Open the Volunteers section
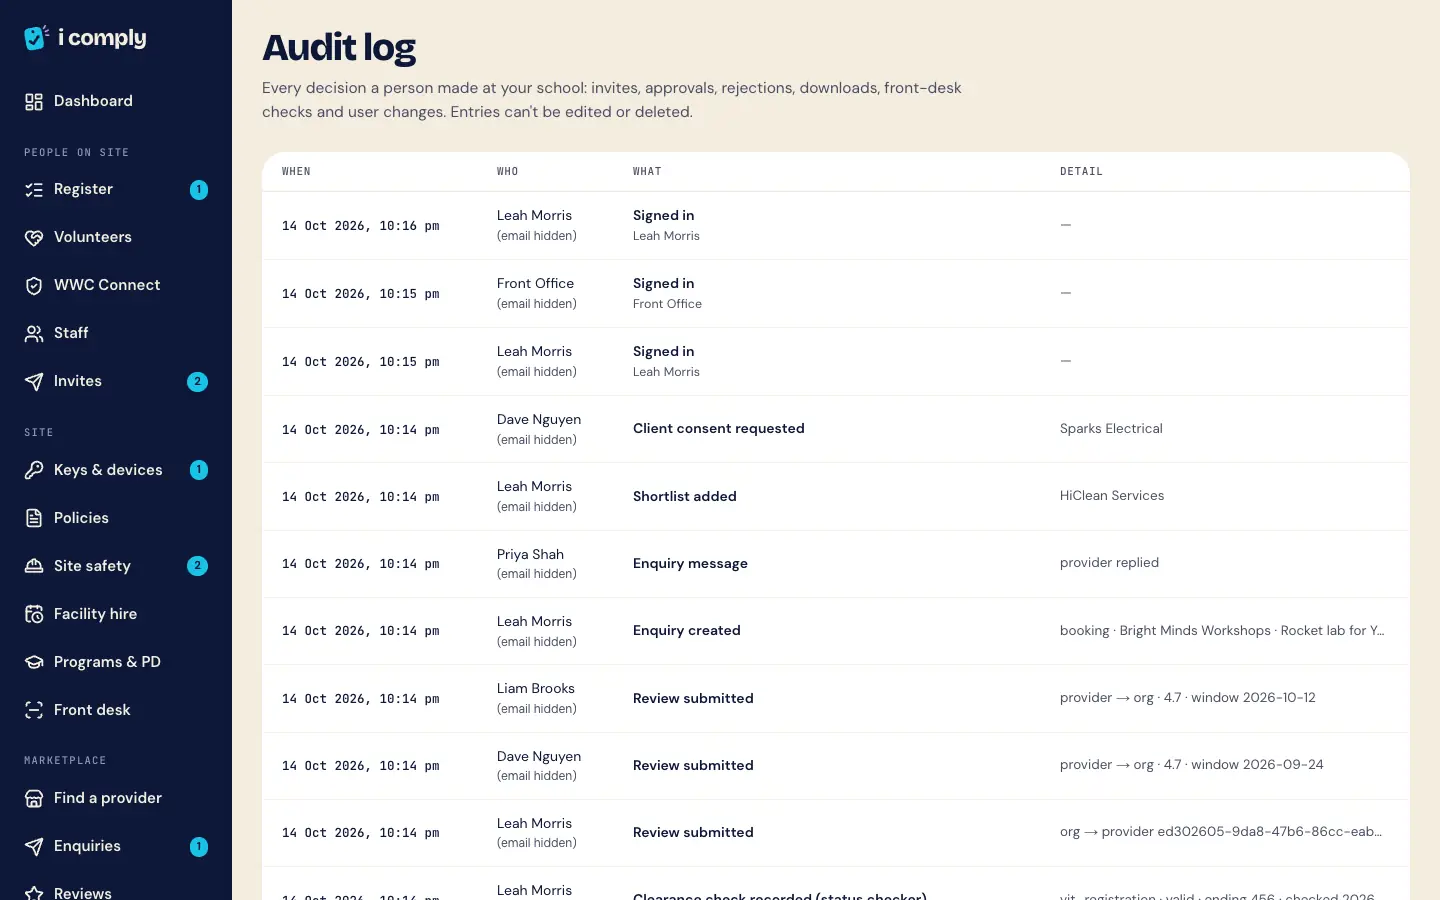The height and width of the screenshot is (900, 1440). [x=116, y=237]
